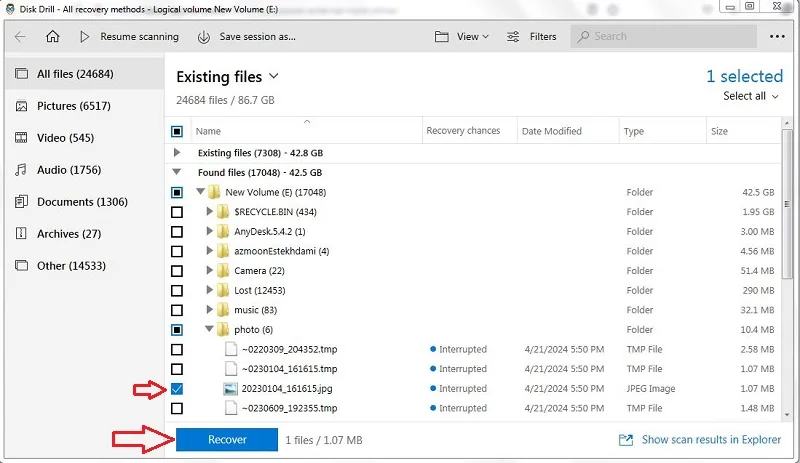Click the Camera folder icon

coord(223,271)
